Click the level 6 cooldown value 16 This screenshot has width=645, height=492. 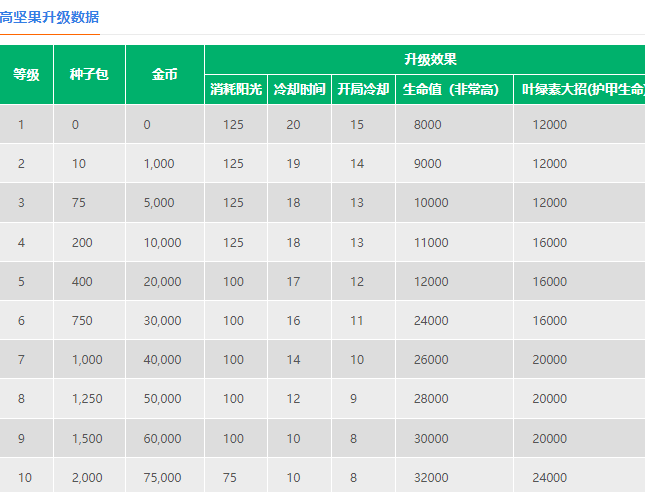point(299,320)
